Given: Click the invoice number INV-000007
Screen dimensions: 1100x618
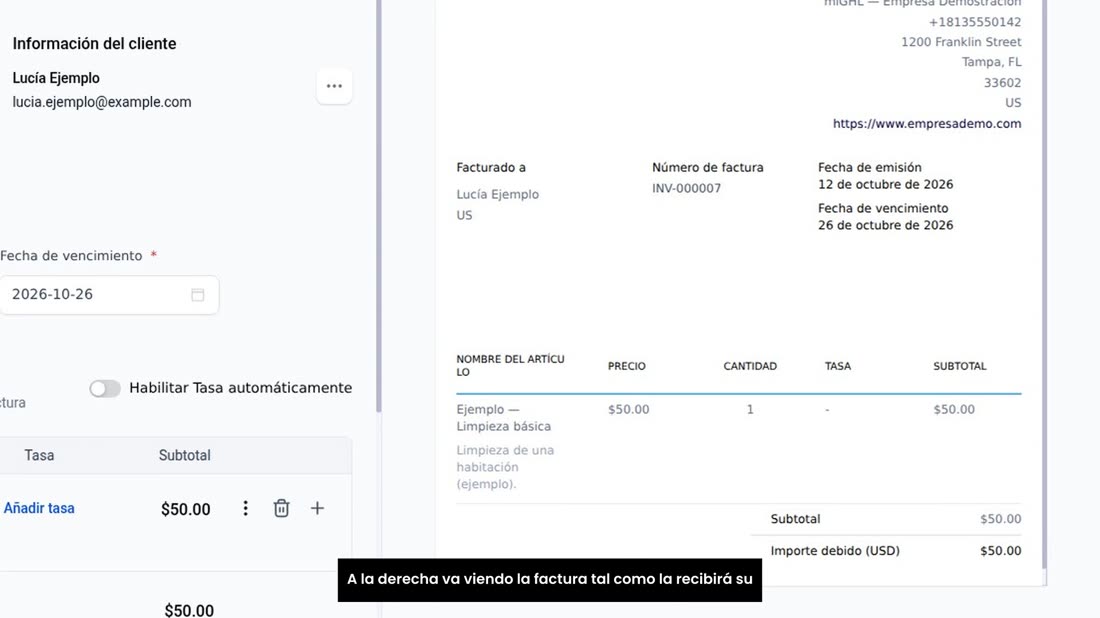Looking at the screenshot, I should pos(686,188).
